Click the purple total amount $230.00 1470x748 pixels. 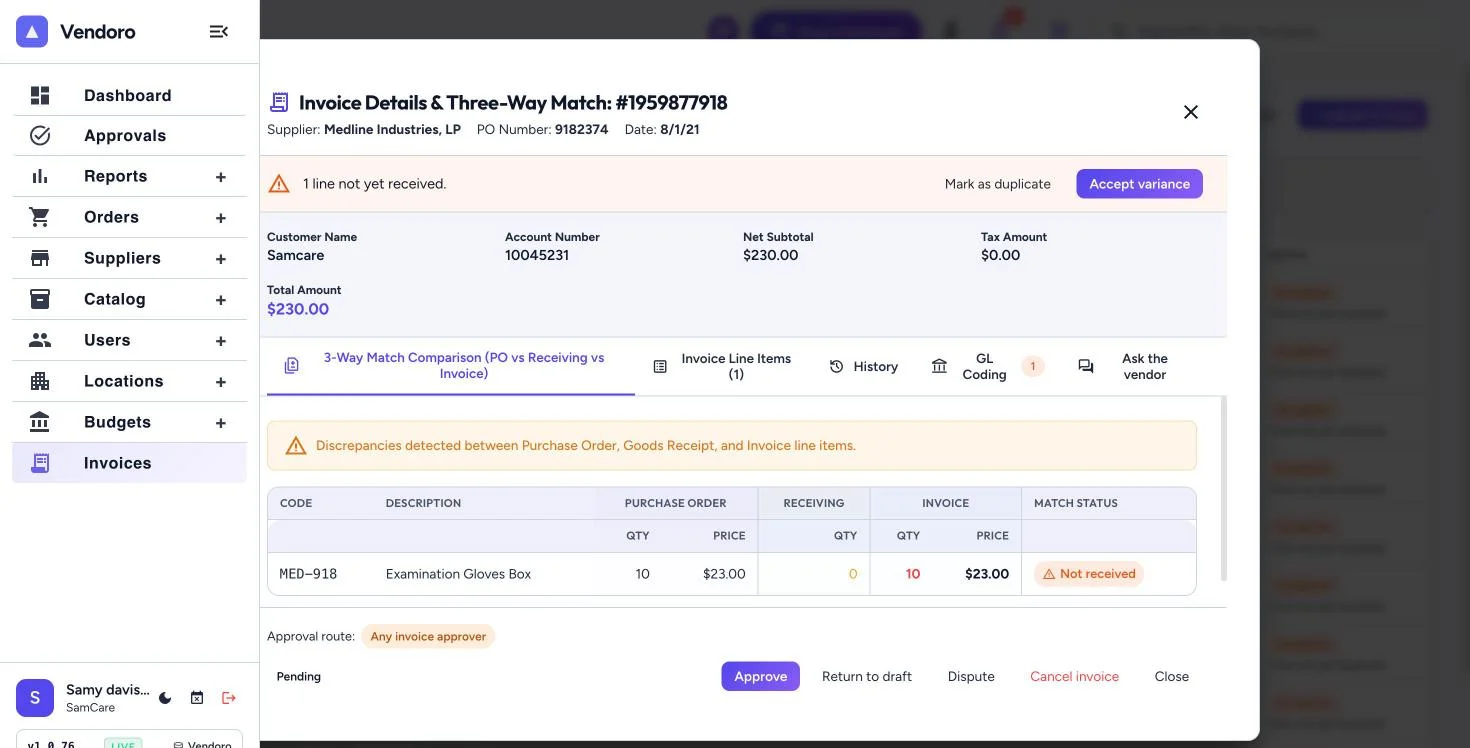[298, 309]
